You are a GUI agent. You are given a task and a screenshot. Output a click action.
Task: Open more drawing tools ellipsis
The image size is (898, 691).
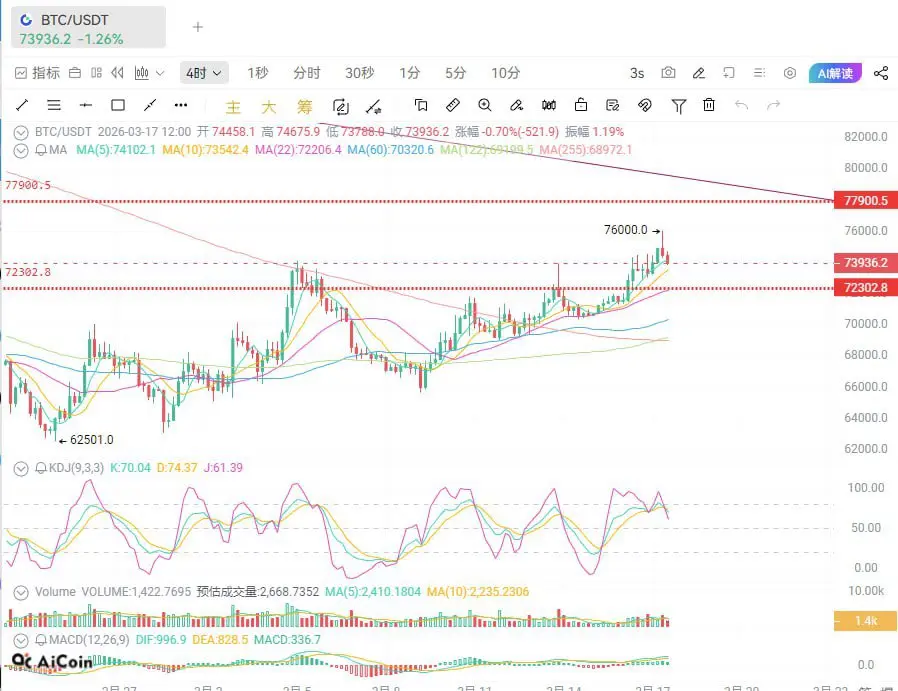(x=181, y=105)
